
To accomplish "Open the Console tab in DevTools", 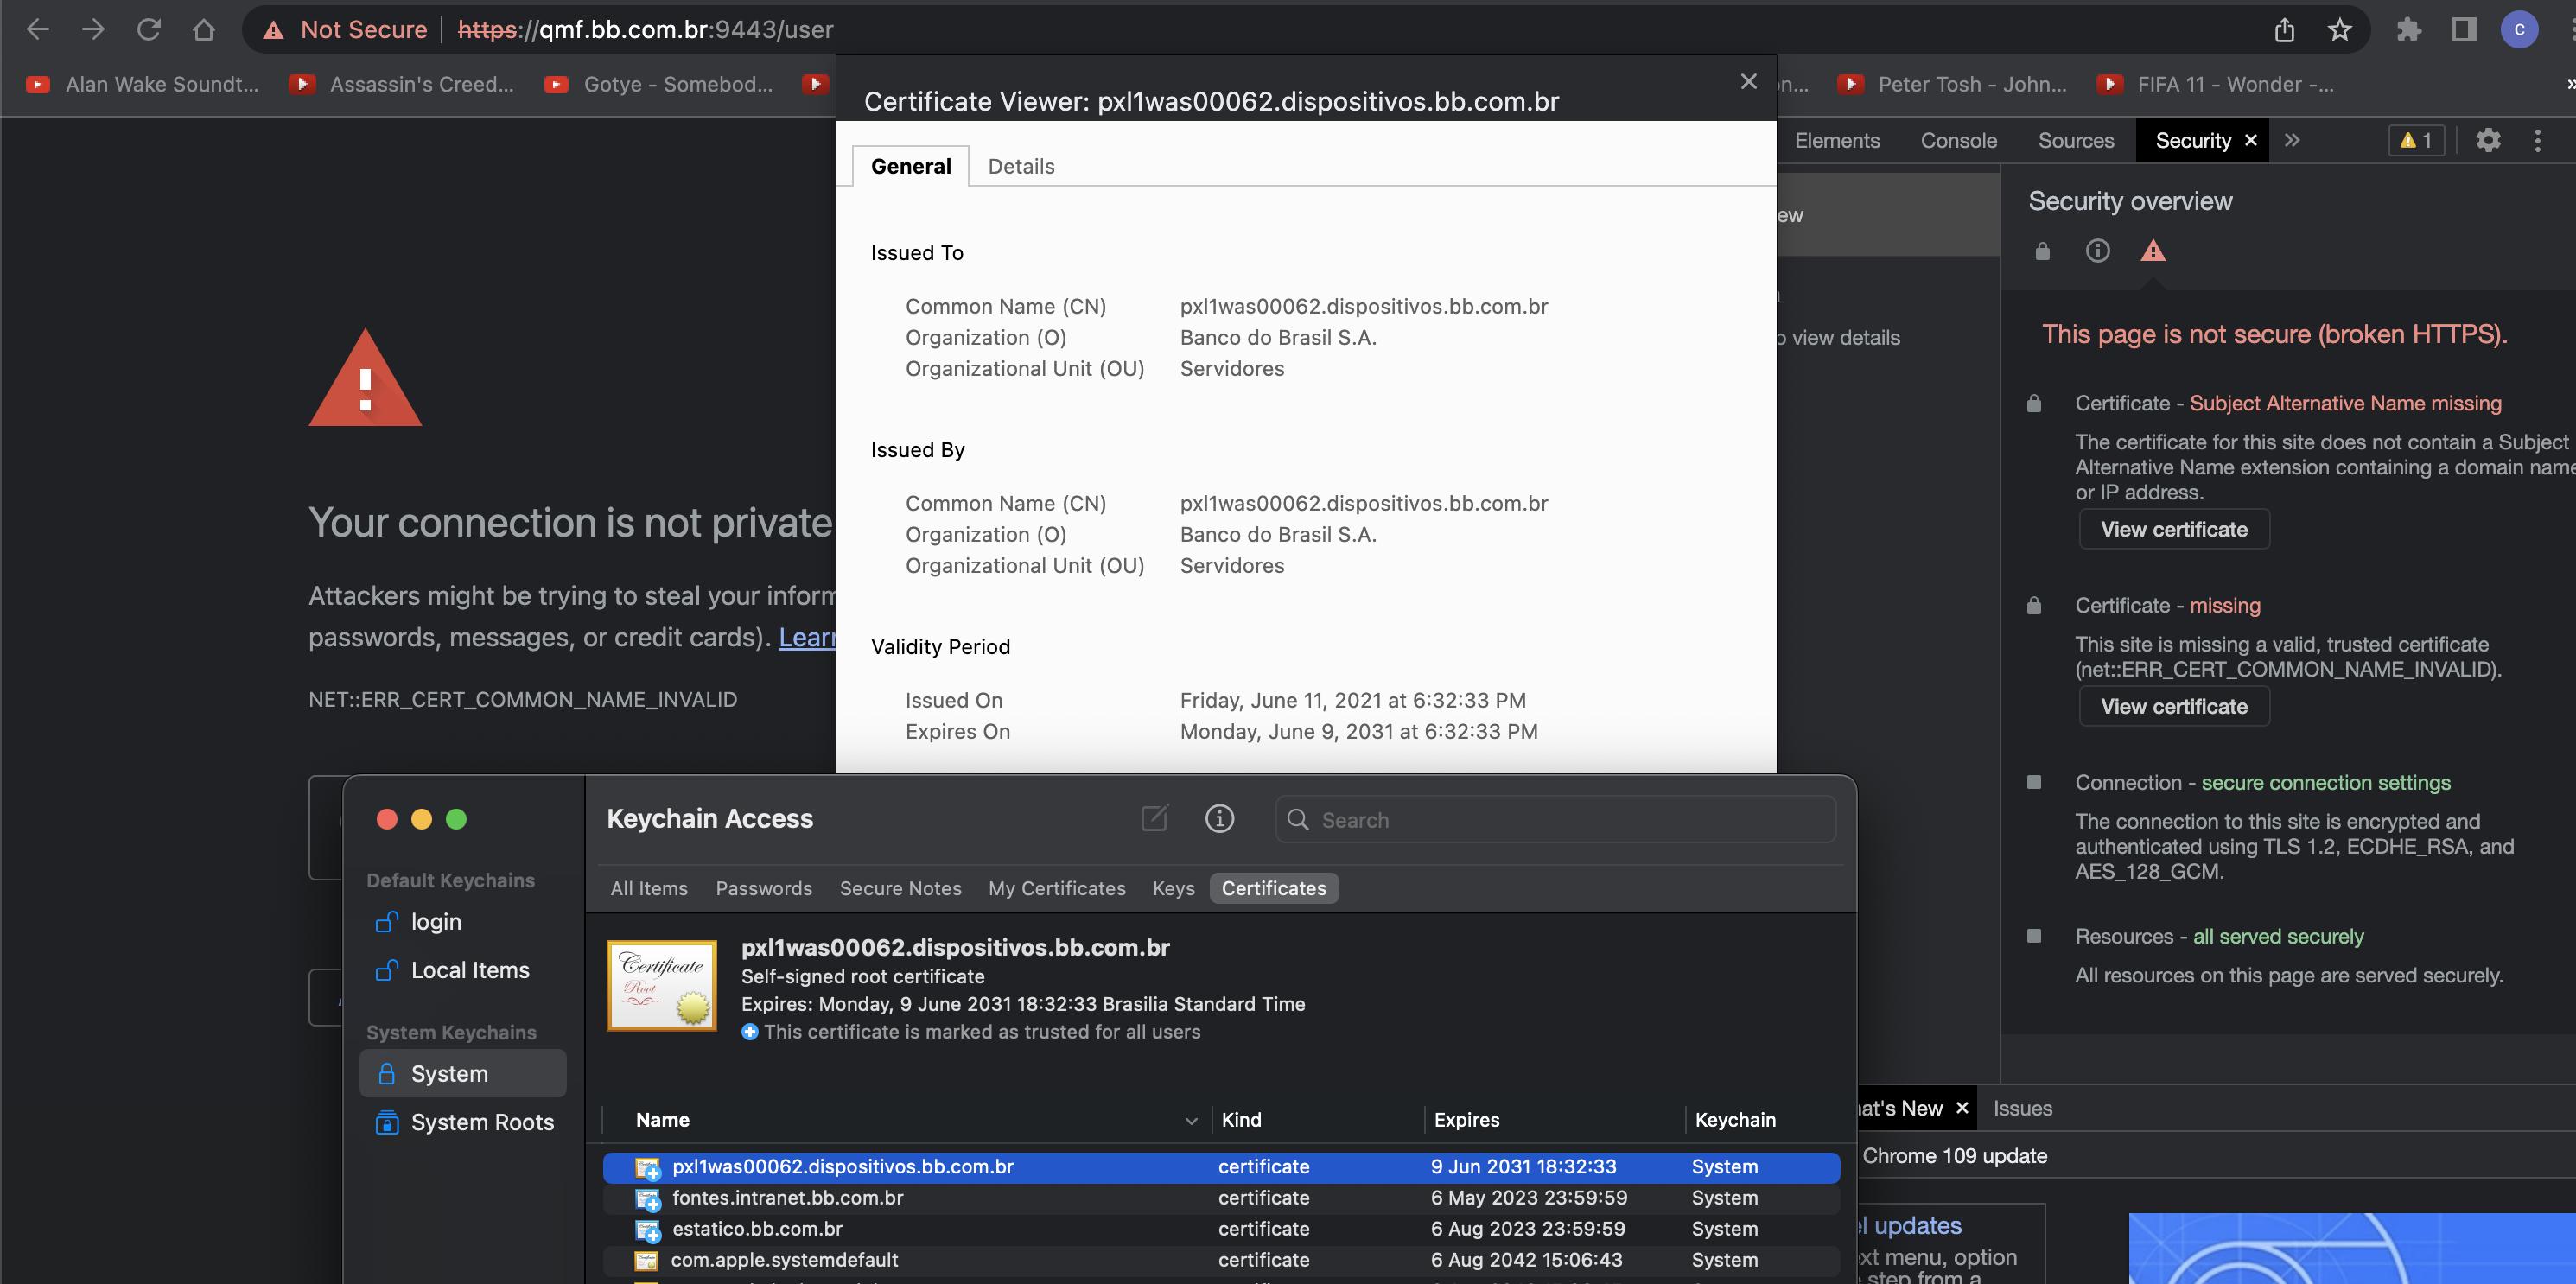I will tap(1958, 140).
